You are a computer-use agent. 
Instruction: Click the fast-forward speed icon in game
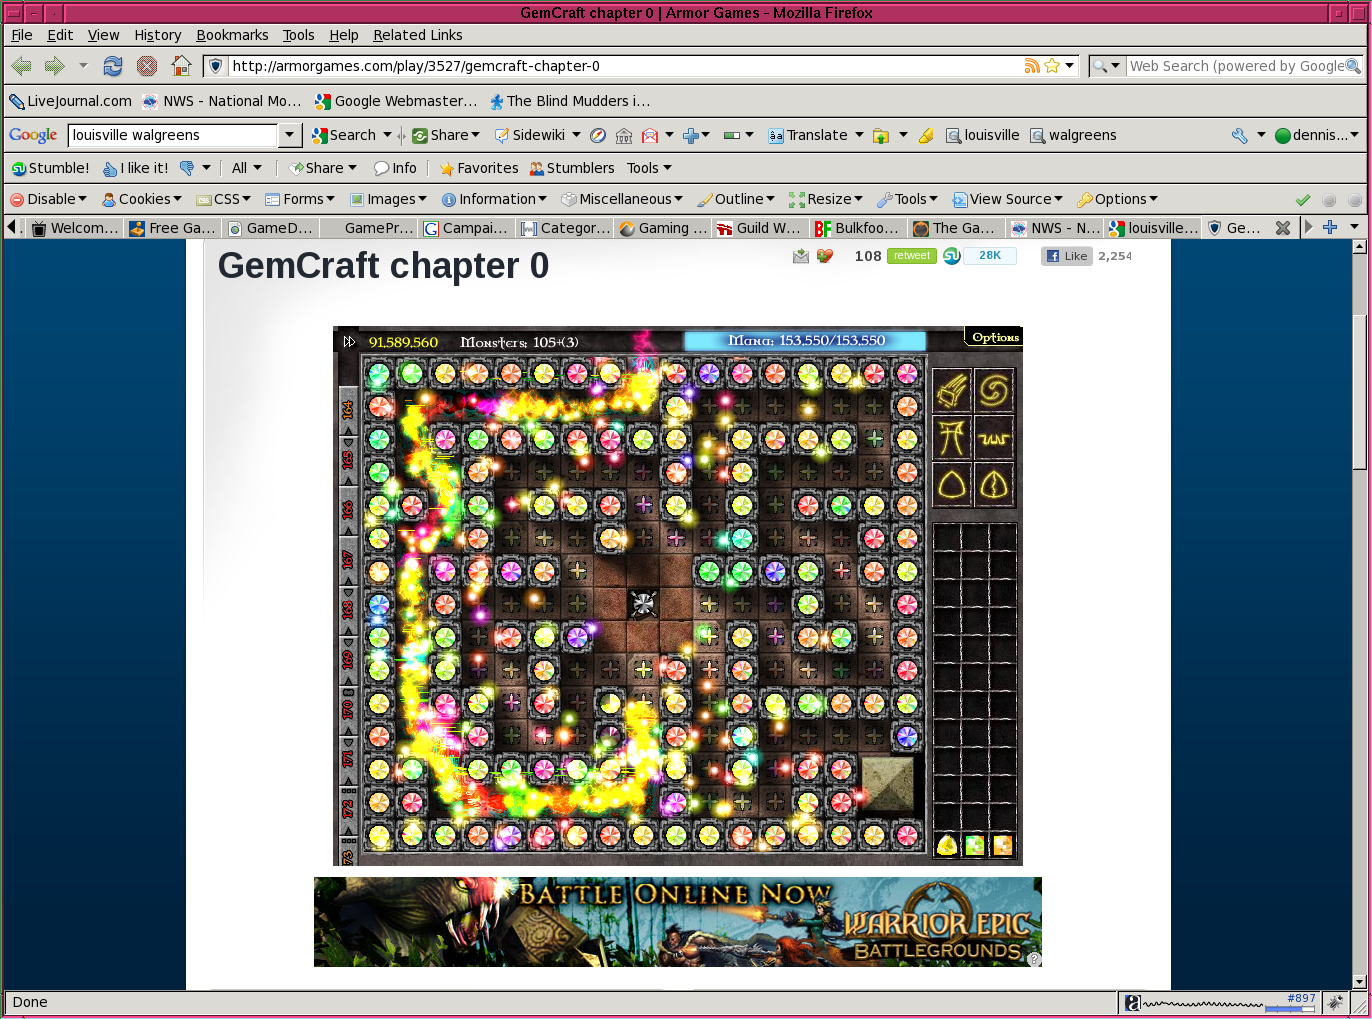click(x=348, y=342)
